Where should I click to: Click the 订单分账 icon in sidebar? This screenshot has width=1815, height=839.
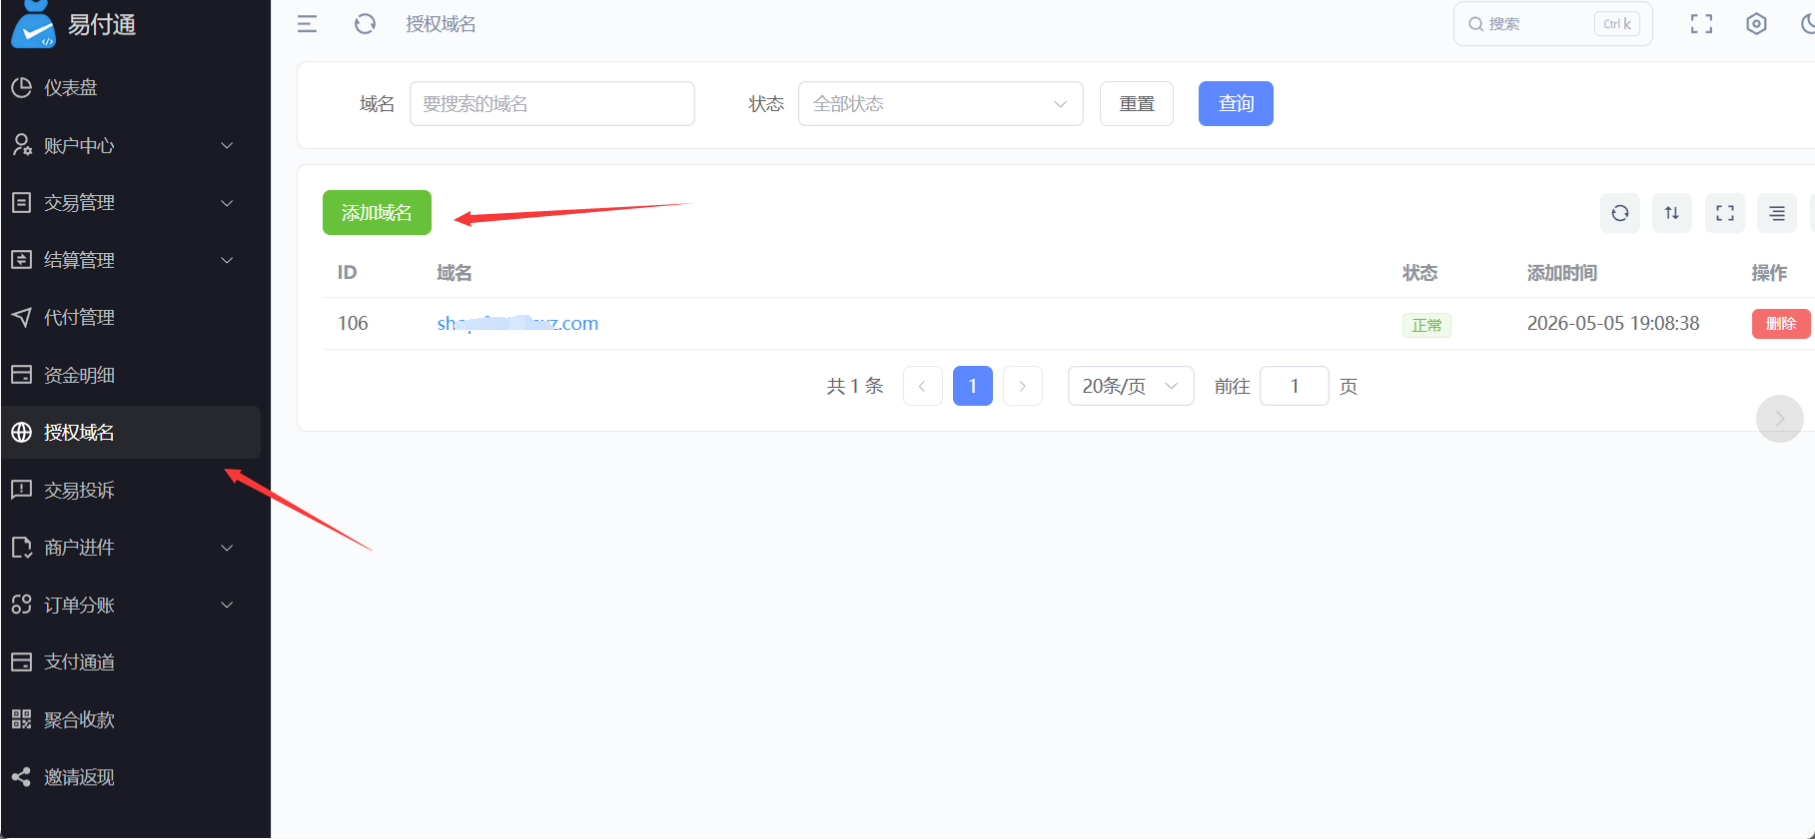click(x=22, y=605)
